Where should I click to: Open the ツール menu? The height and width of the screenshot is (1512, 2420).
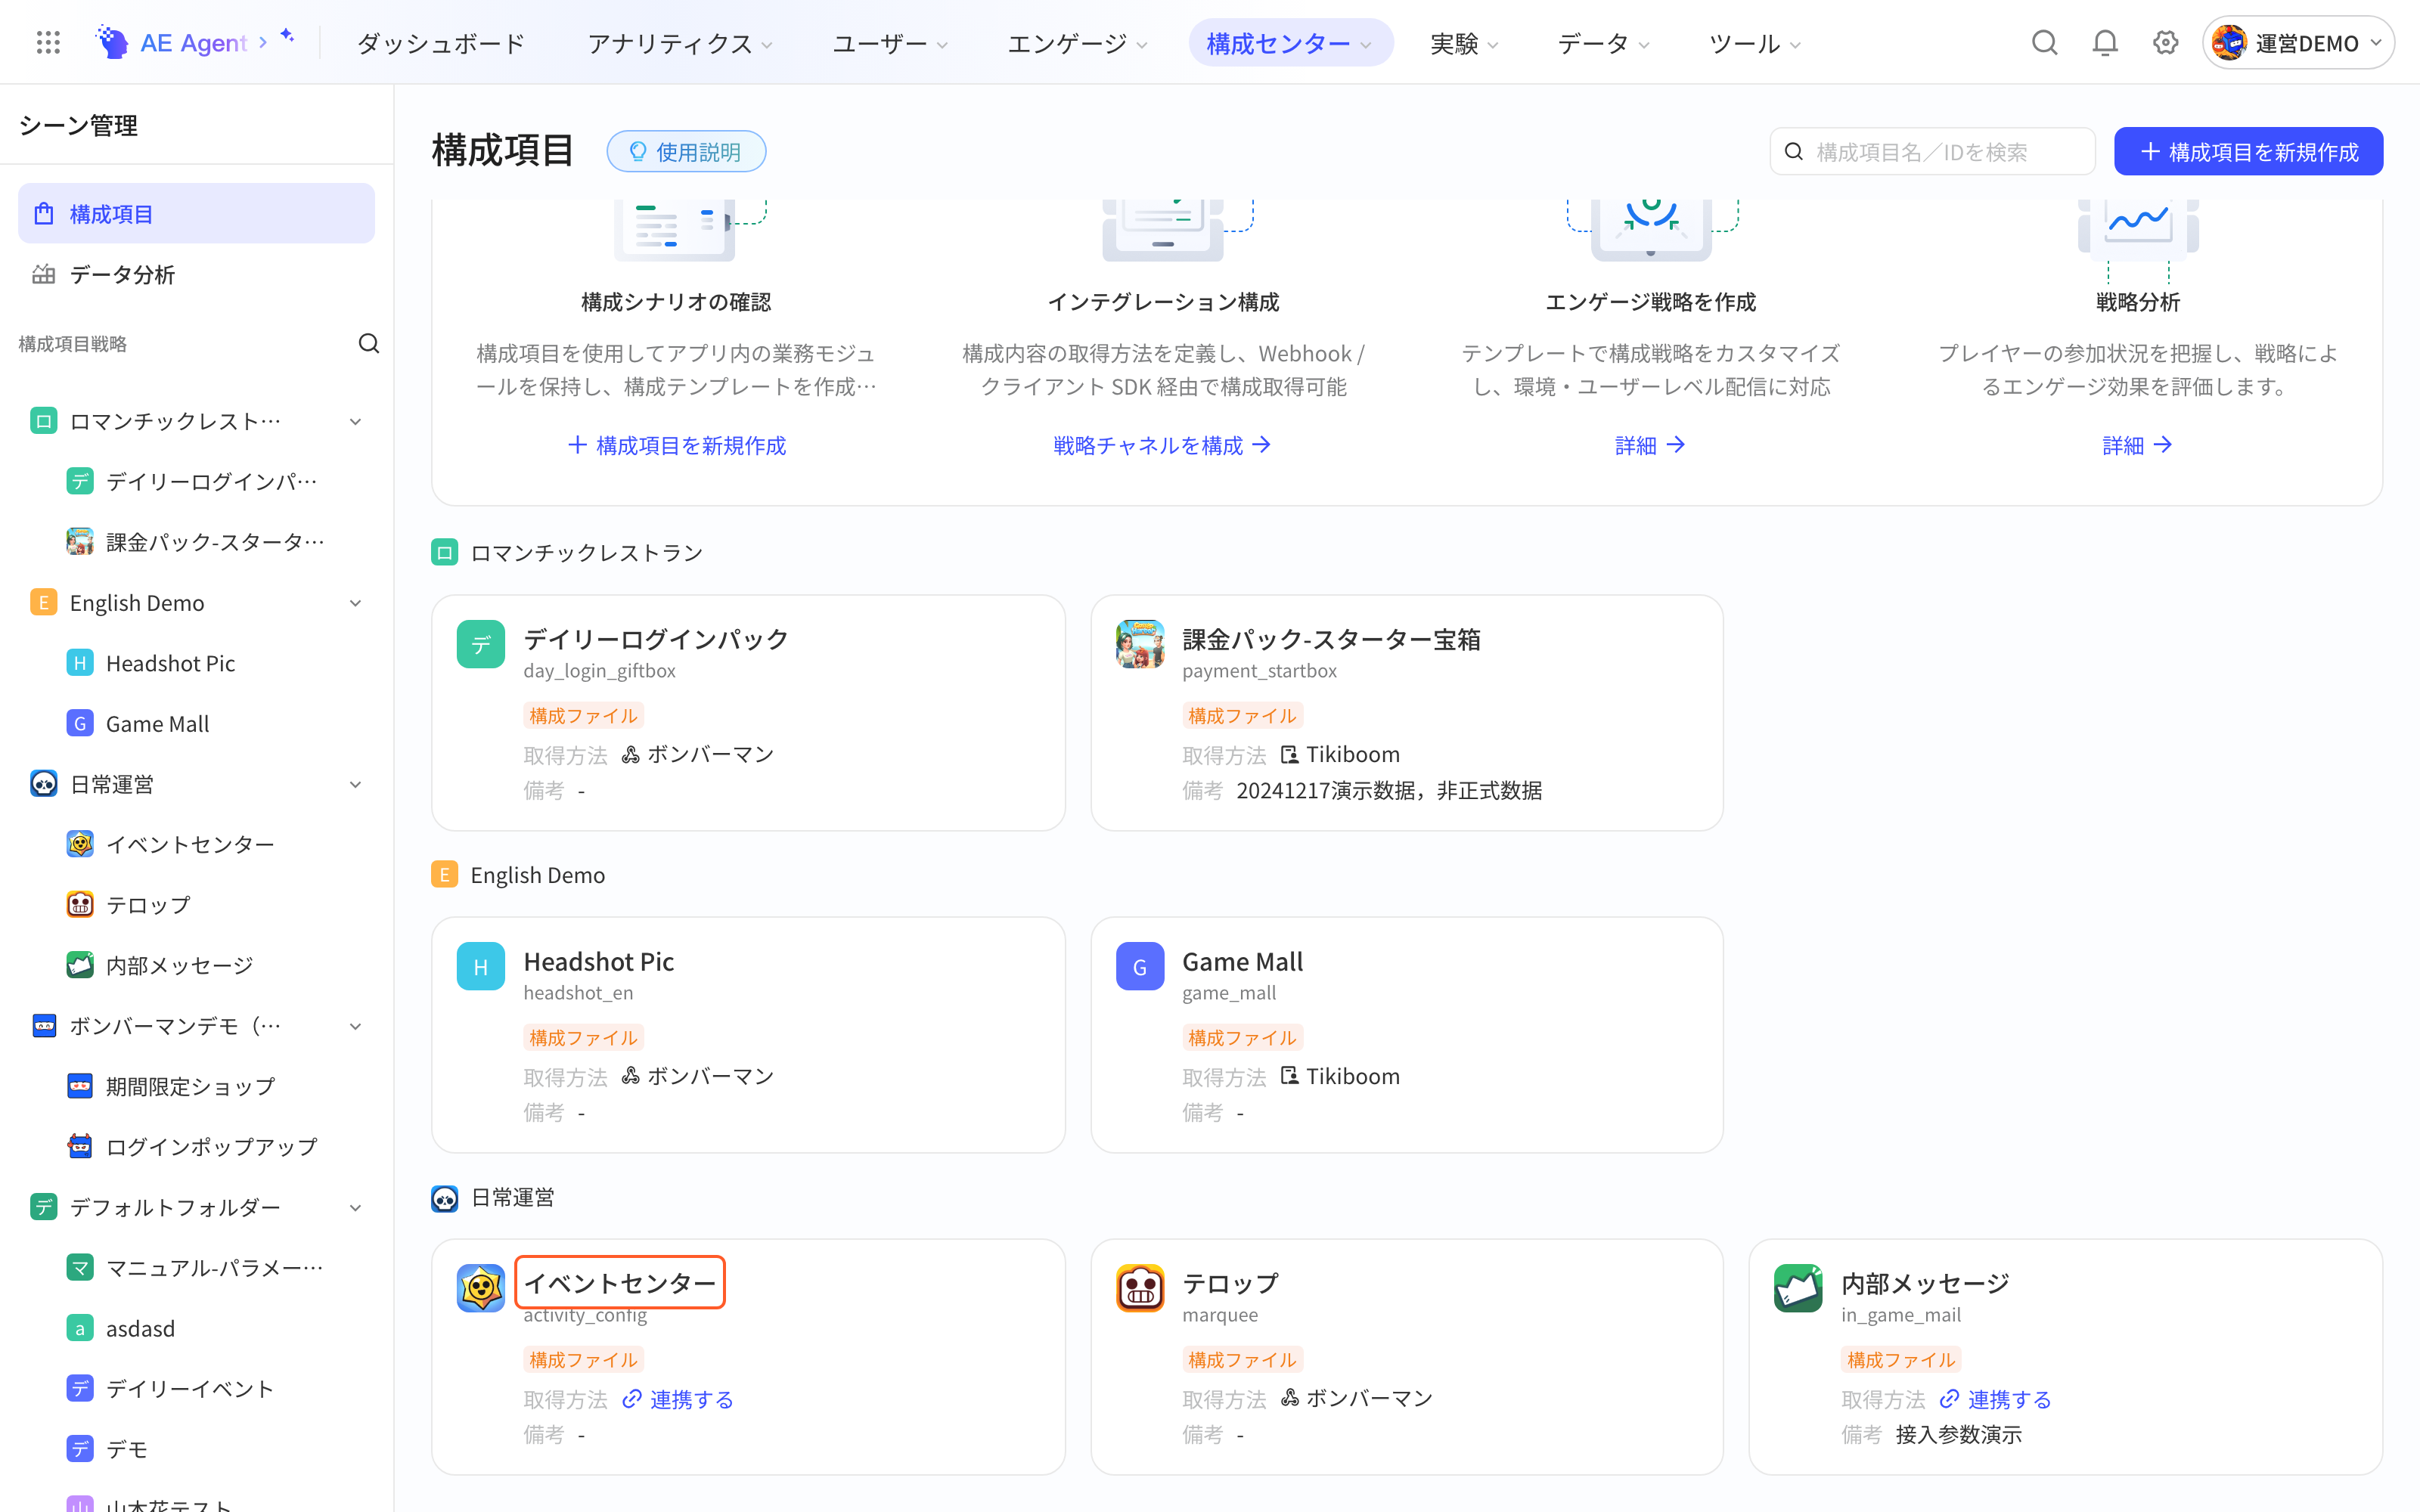1754,43
